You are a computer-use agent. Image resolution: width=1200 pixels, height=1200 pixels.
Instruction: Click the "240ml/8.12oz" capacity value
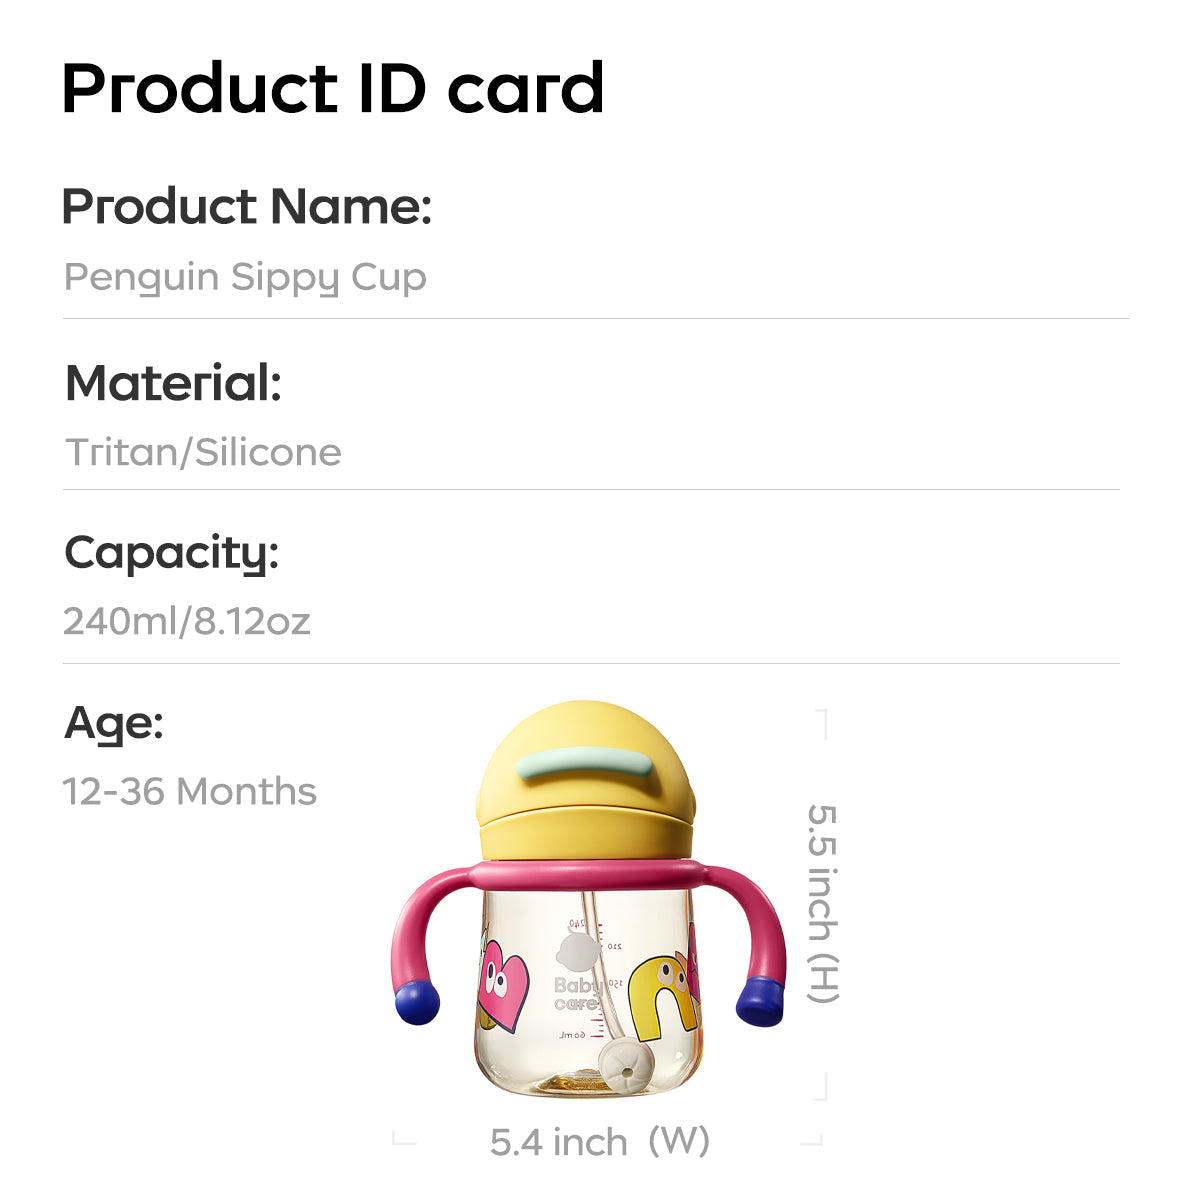(186, 621)
